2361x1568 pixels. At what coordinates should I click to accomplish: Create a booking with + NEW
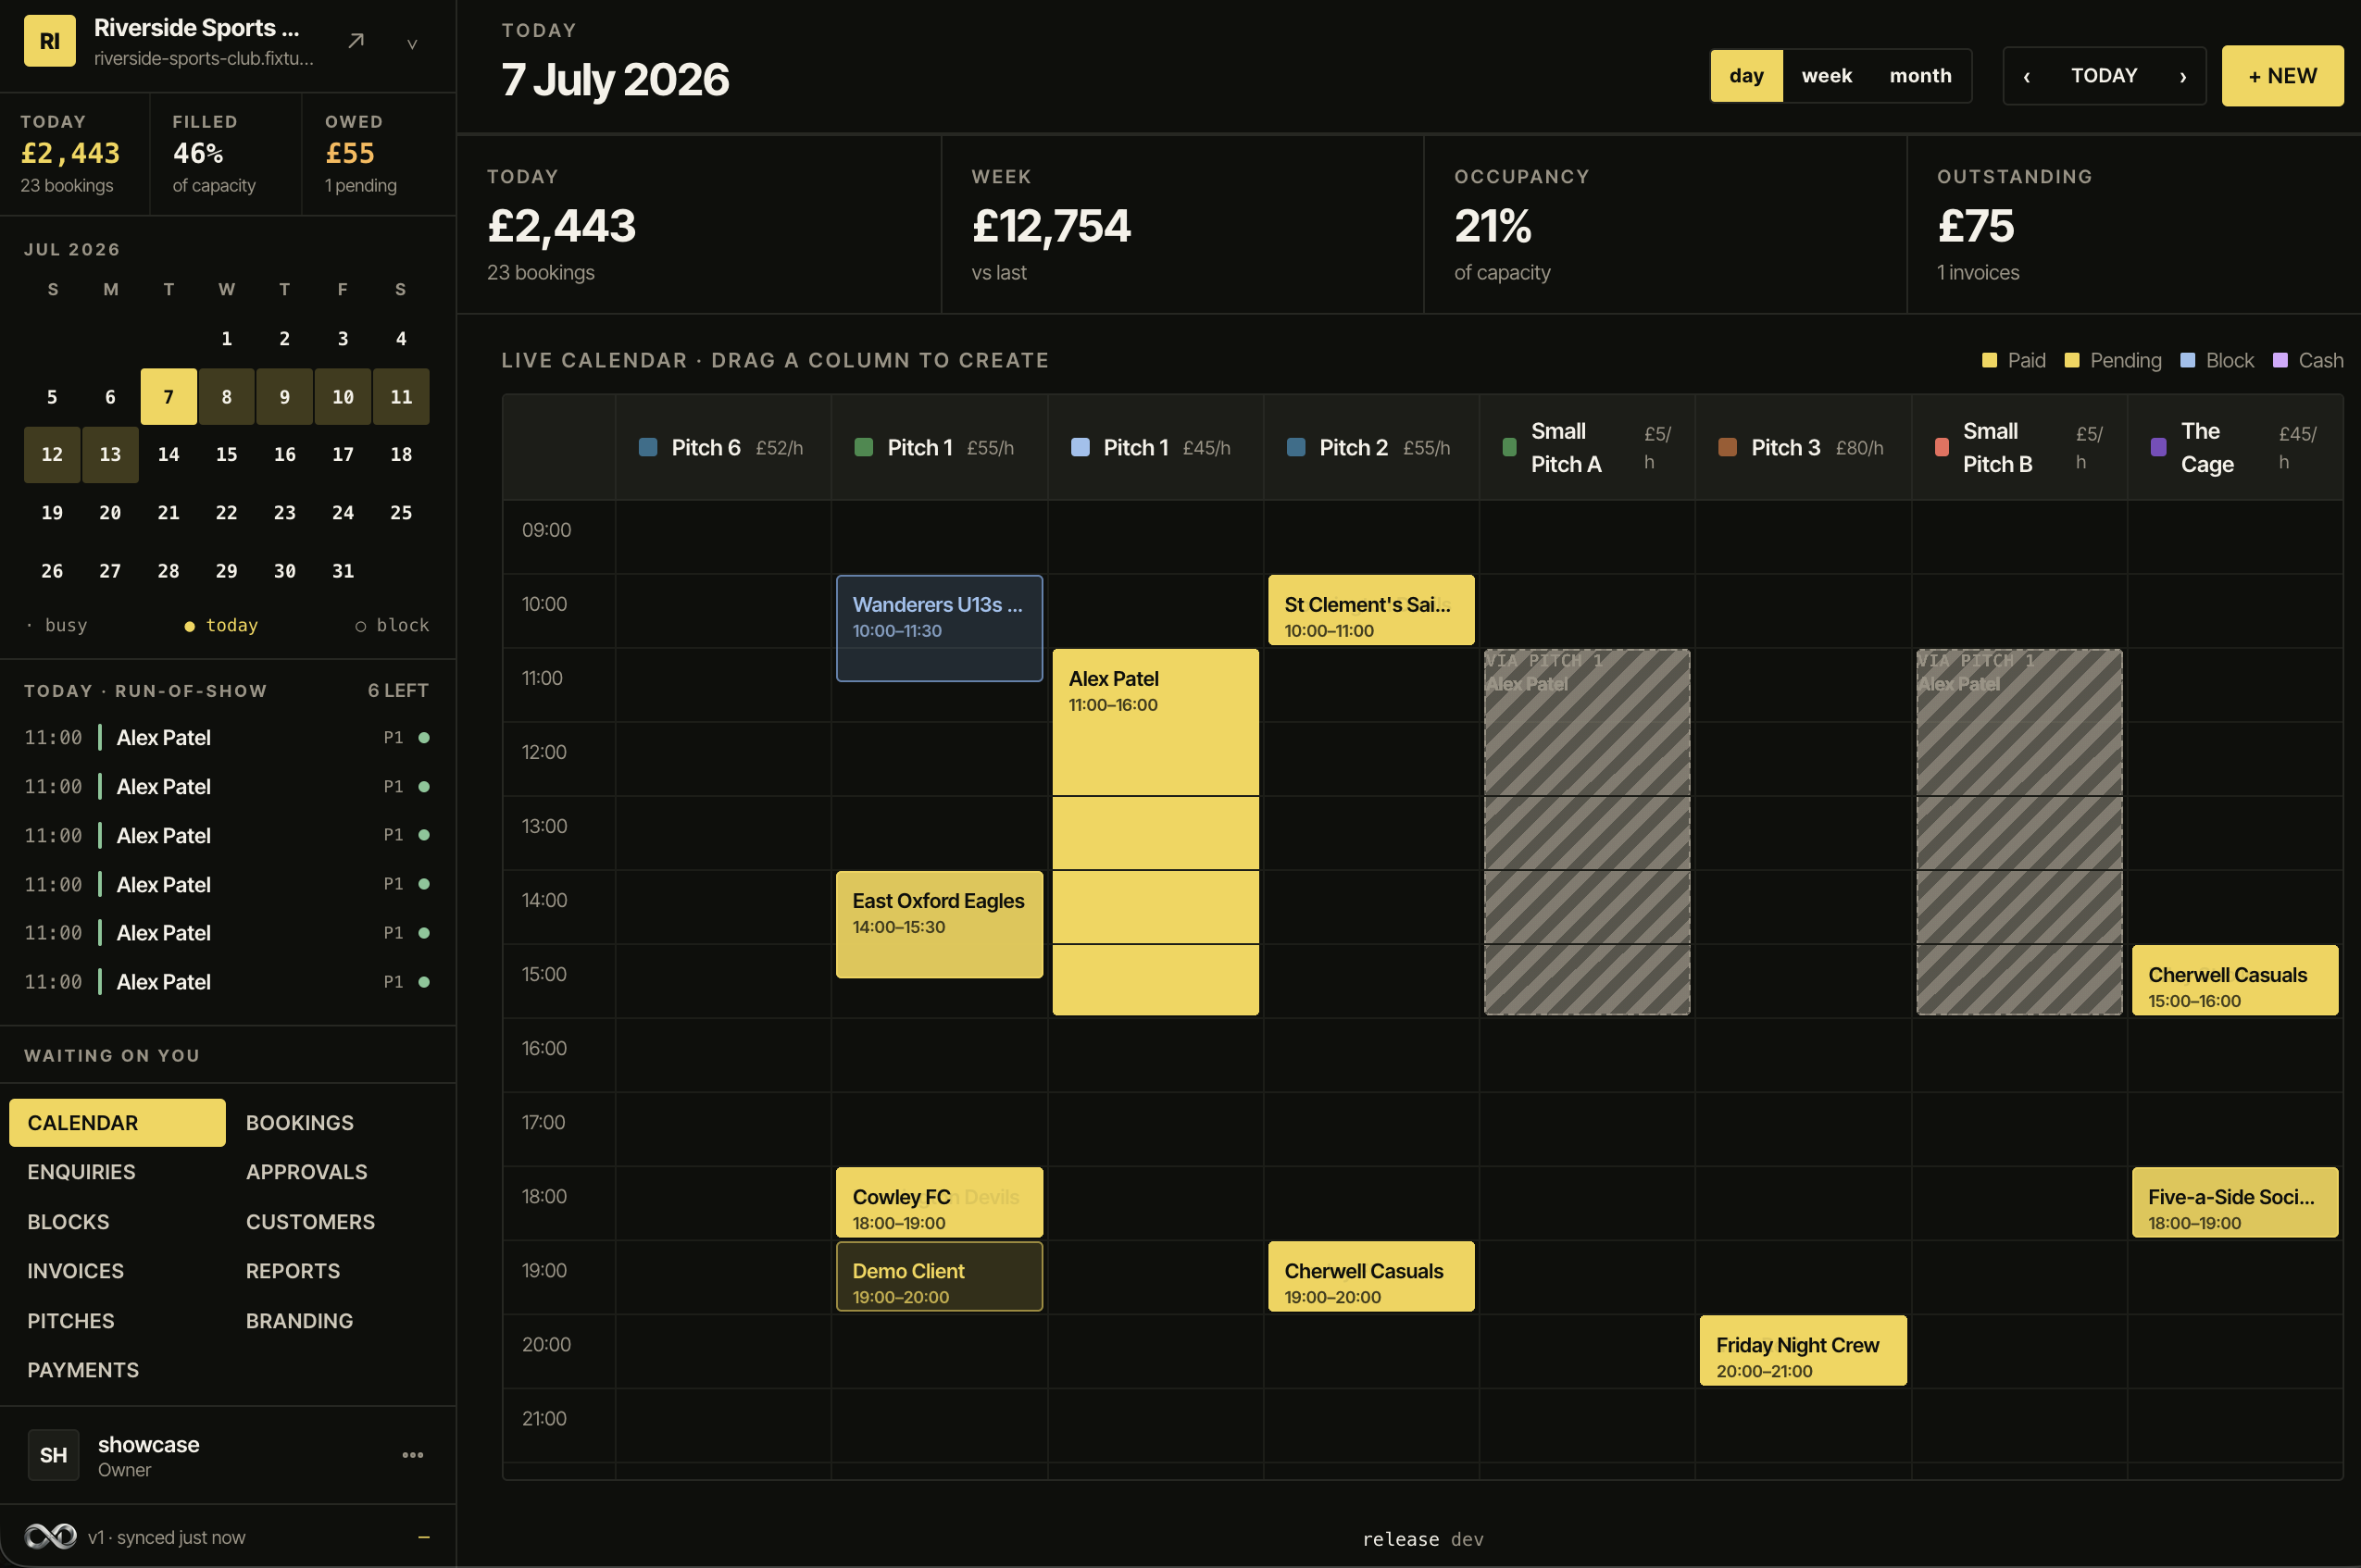pos(2282,76)
